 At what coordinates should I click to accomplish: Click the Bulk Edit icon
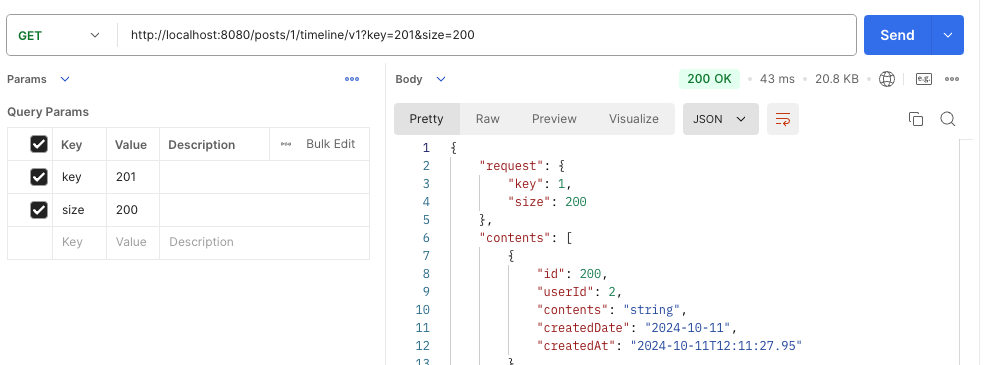(286, 144)
